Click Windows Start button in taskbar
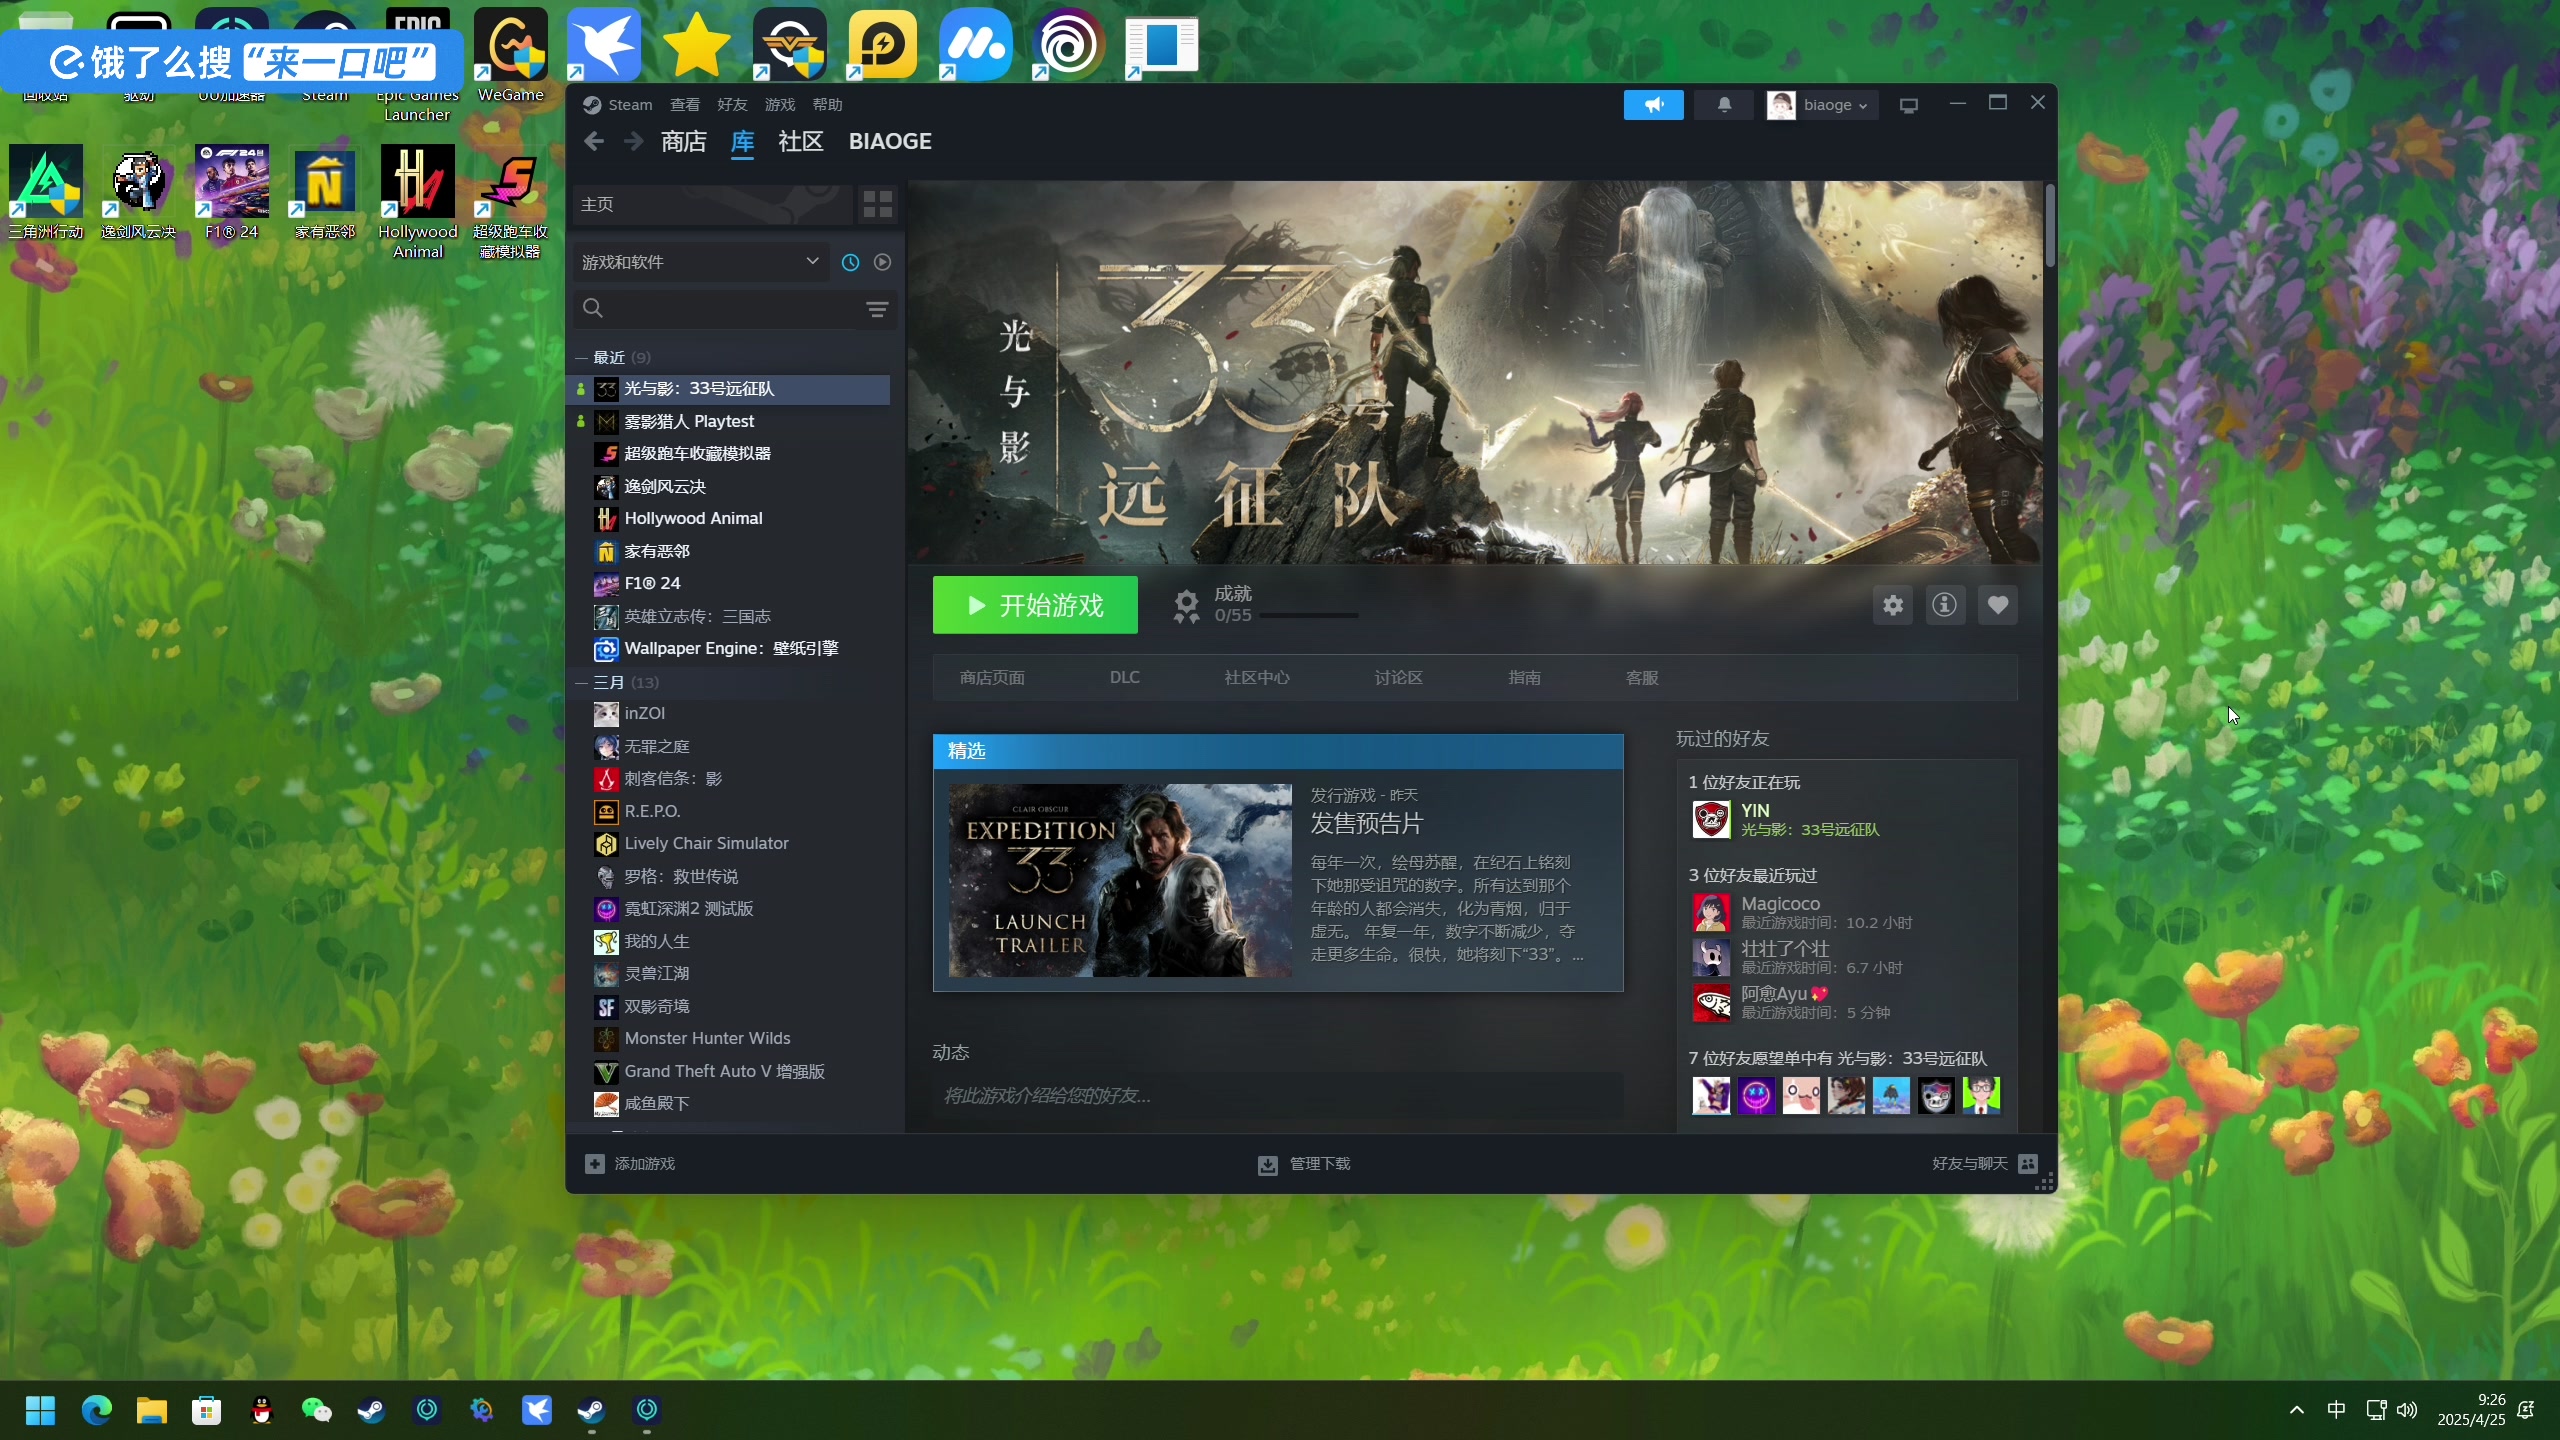 tap(40, 1411)
